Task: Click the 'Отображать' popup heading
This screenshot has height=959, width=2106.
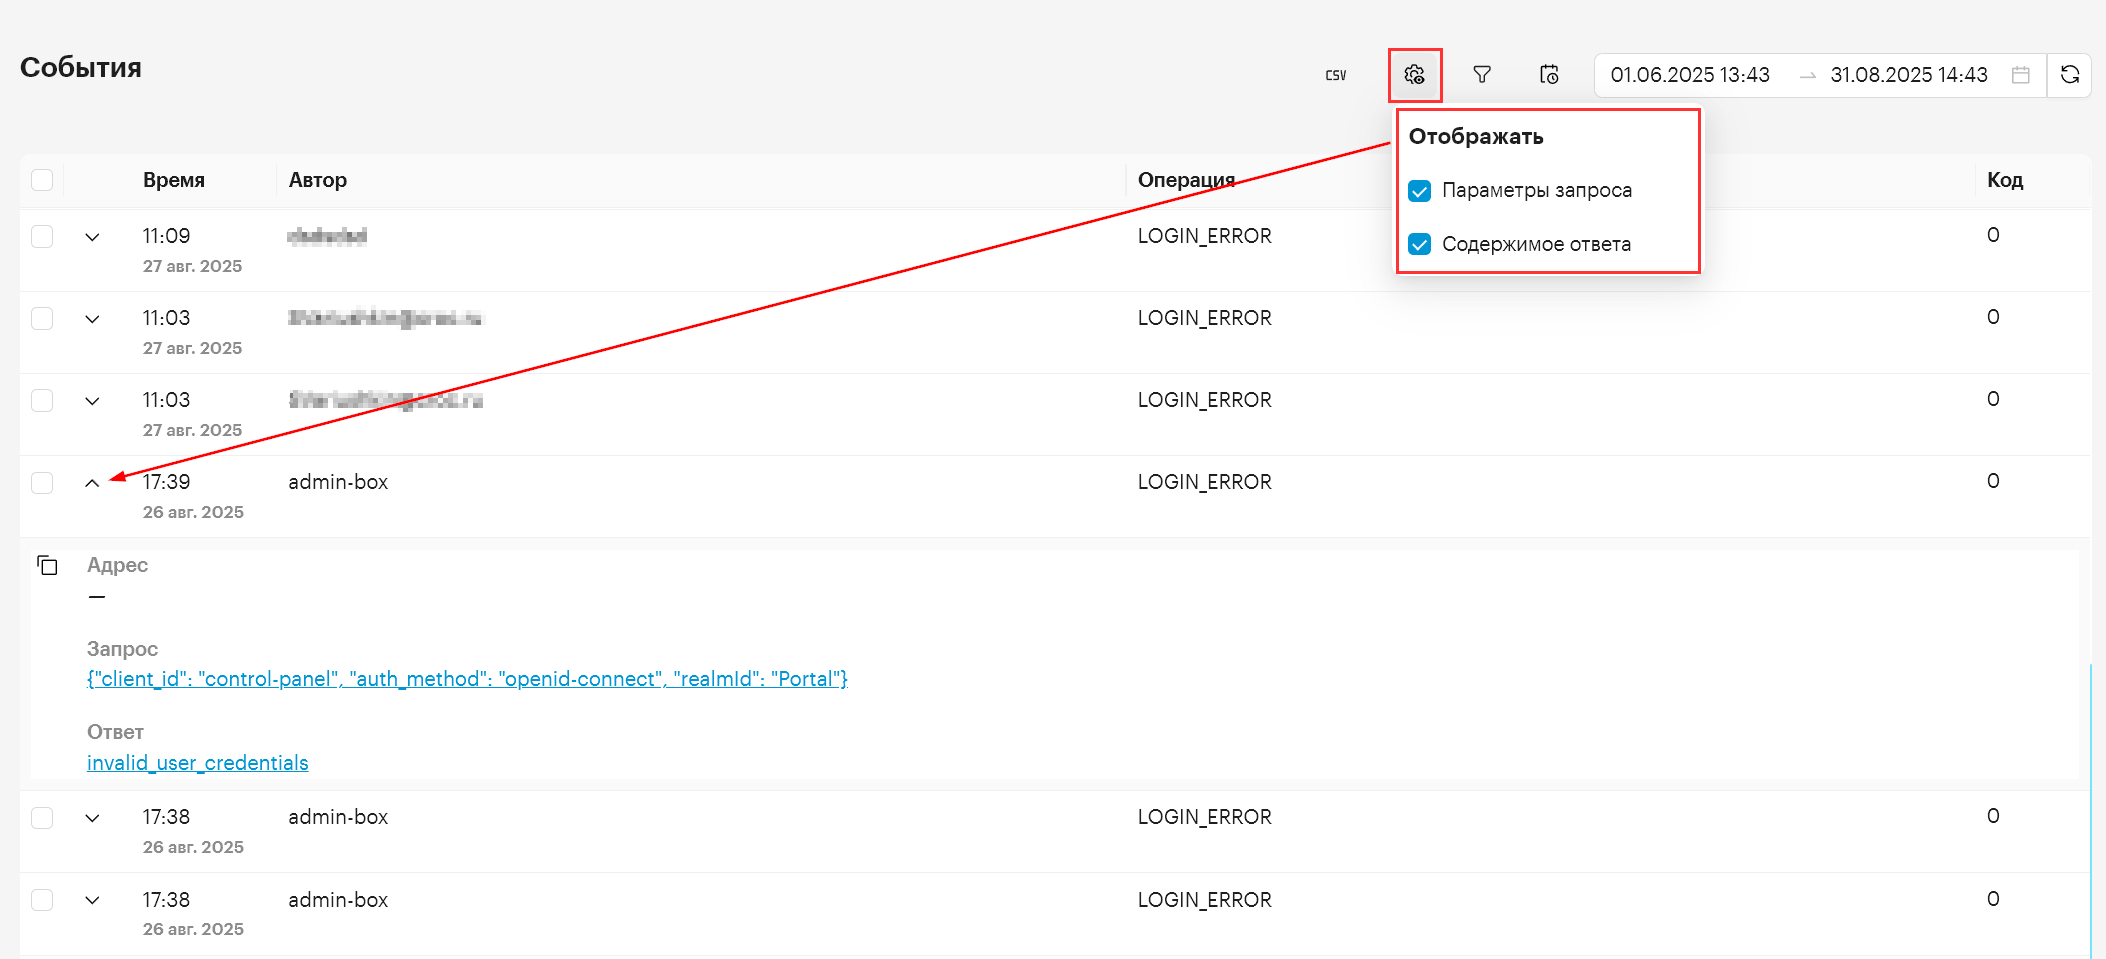Action: tap(1476, 137)
